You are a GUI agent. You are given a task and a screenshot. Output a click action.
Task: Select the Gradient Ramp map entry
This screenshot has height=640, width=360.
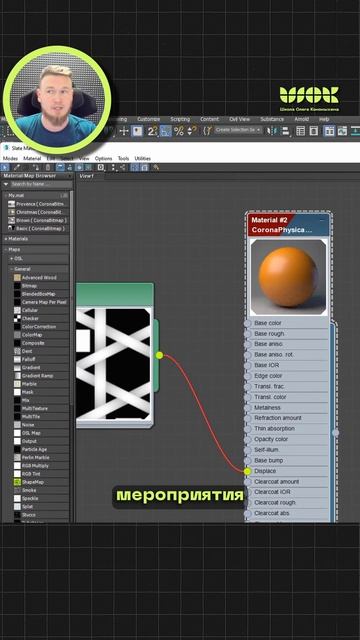tap(40, 376)
